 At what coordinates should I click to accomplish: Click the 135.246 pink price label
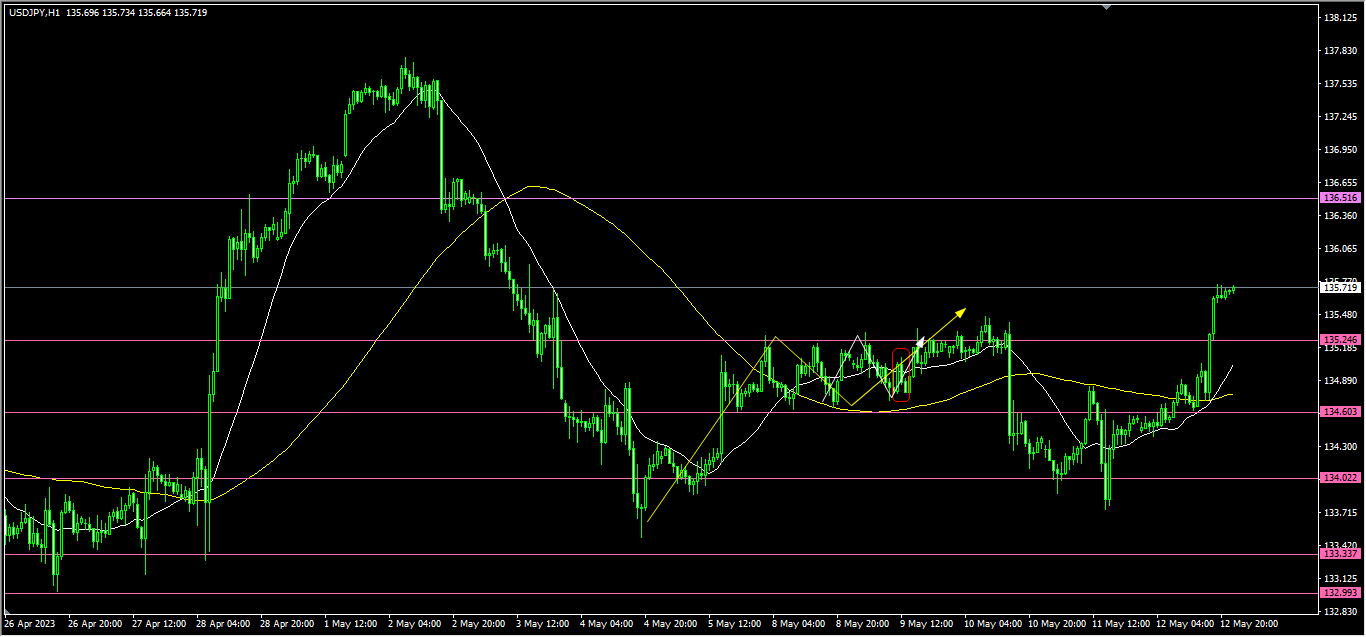pos(1340,340)
